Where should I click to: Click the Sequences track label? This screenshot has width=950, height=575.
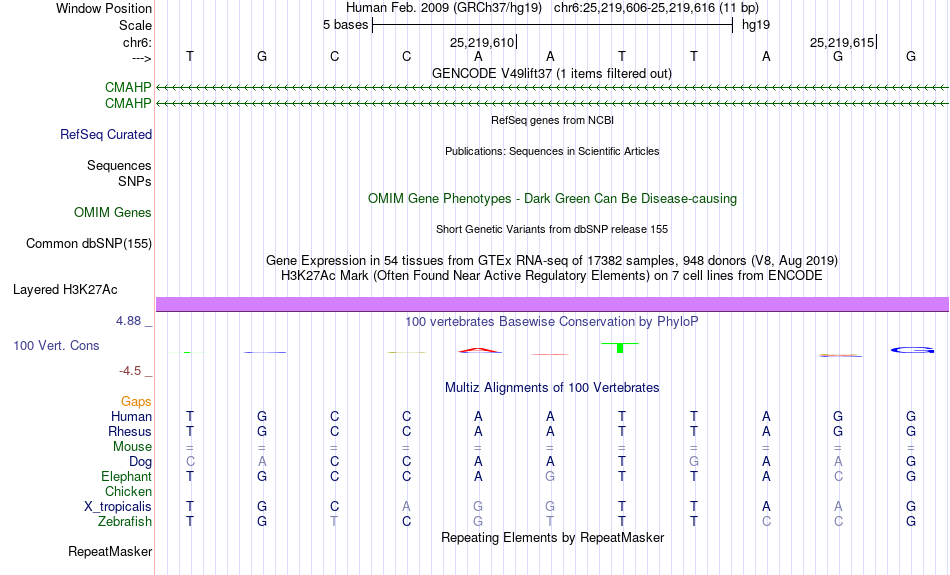119,165
